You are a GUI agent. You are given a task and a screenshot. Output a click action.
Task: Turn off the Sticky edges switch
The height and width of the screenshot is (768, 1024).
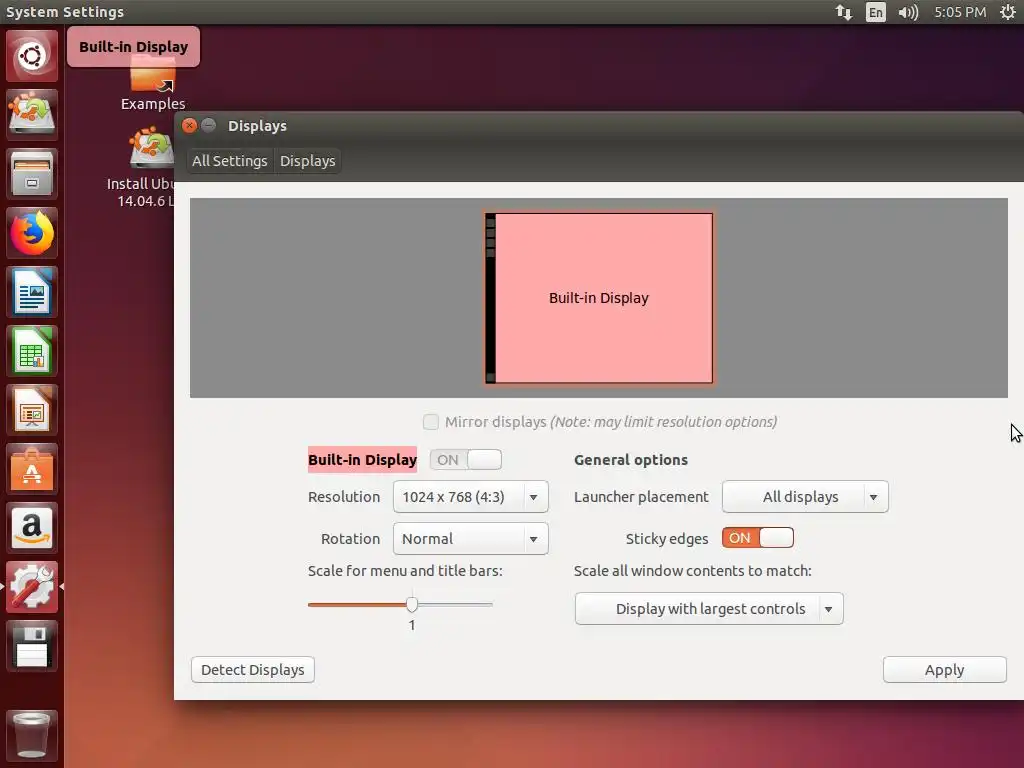(758, 538)
